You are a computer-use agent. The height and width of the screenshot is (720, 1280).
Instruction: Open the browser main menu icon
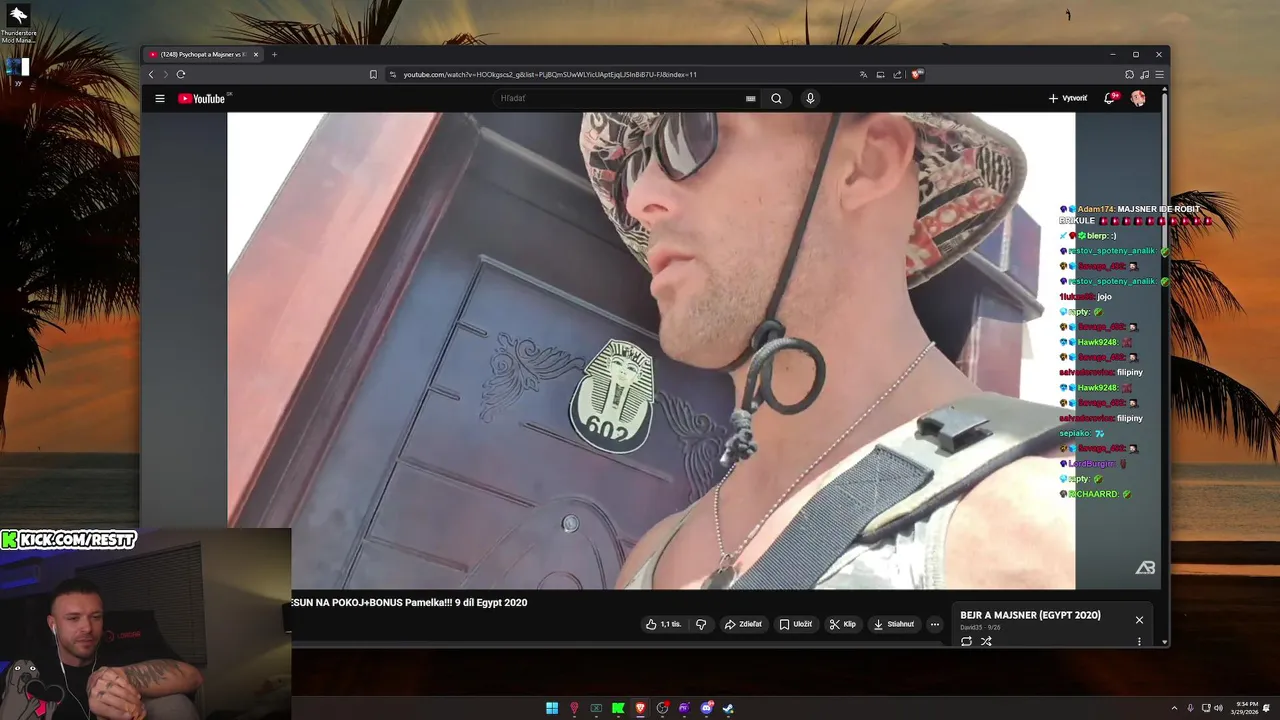(1159, 74)
